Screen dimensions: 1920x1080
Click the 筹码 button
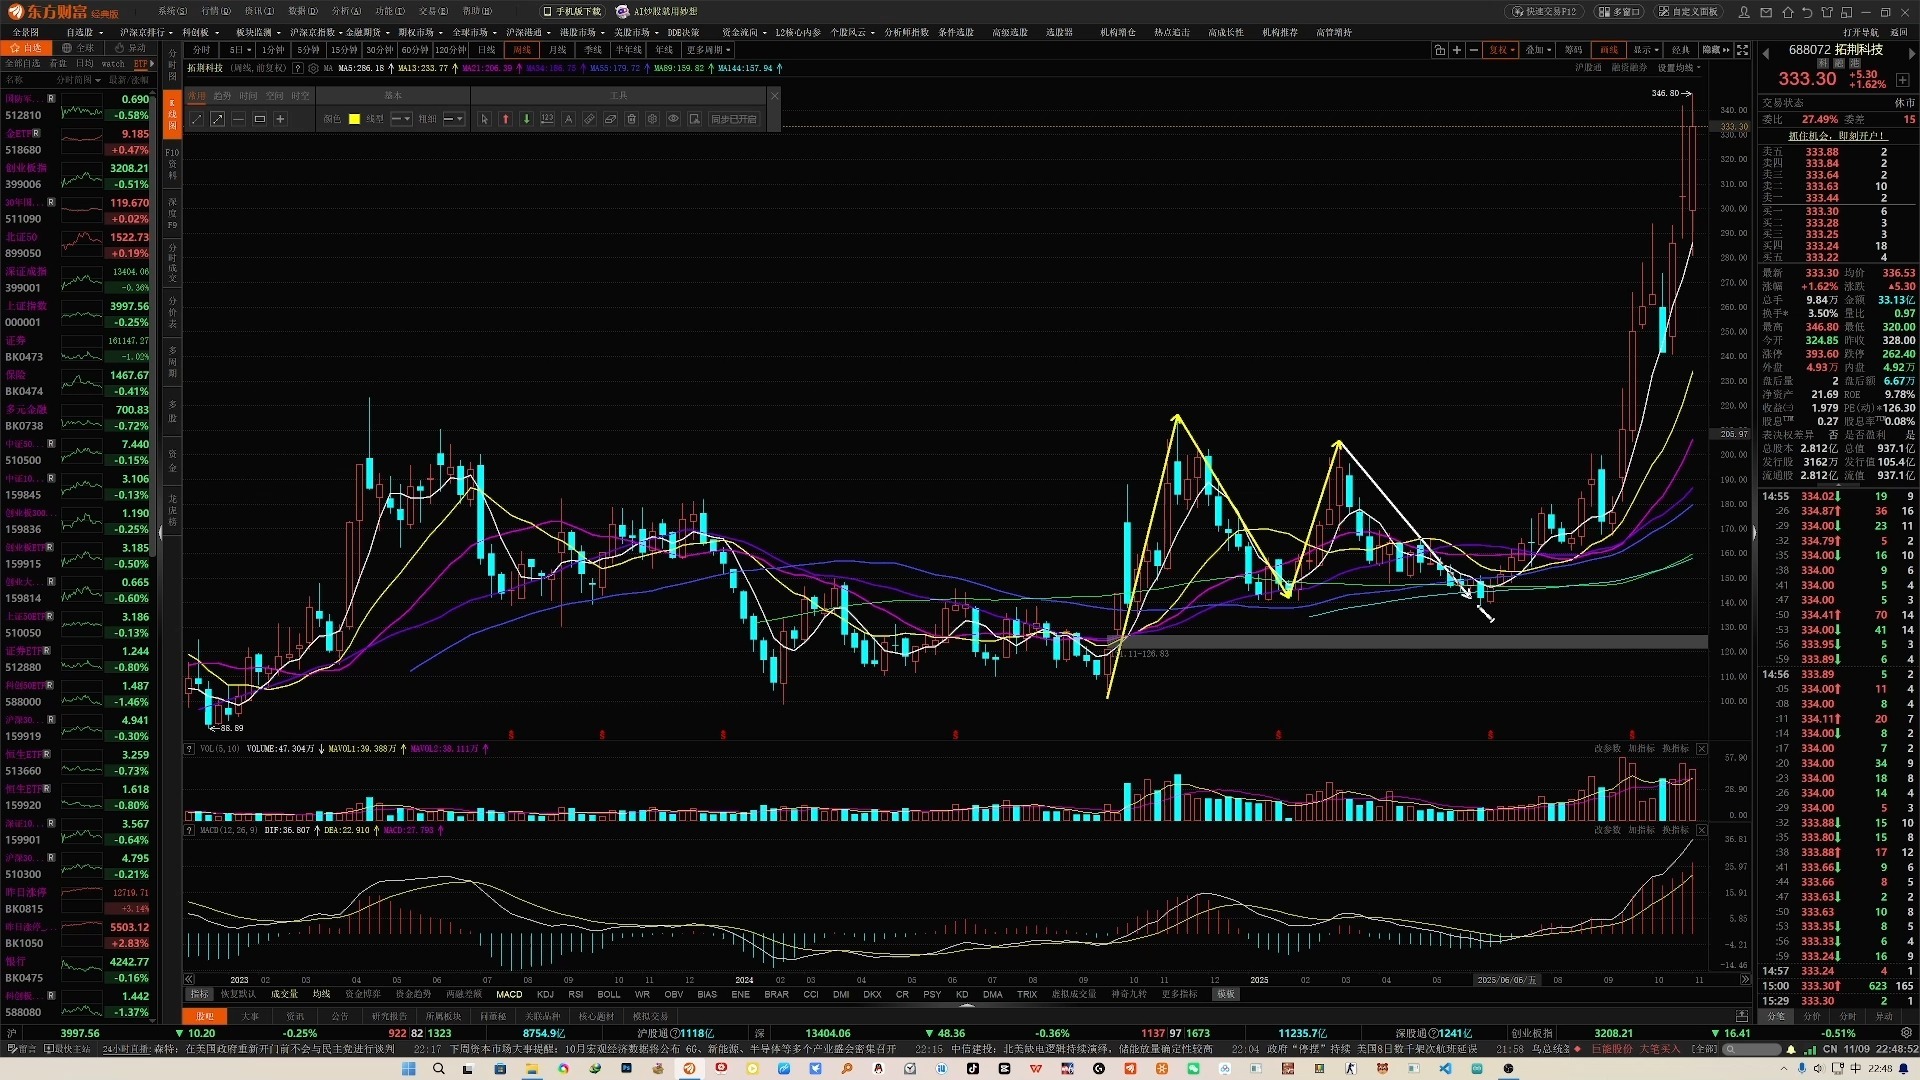point(1574,50)
